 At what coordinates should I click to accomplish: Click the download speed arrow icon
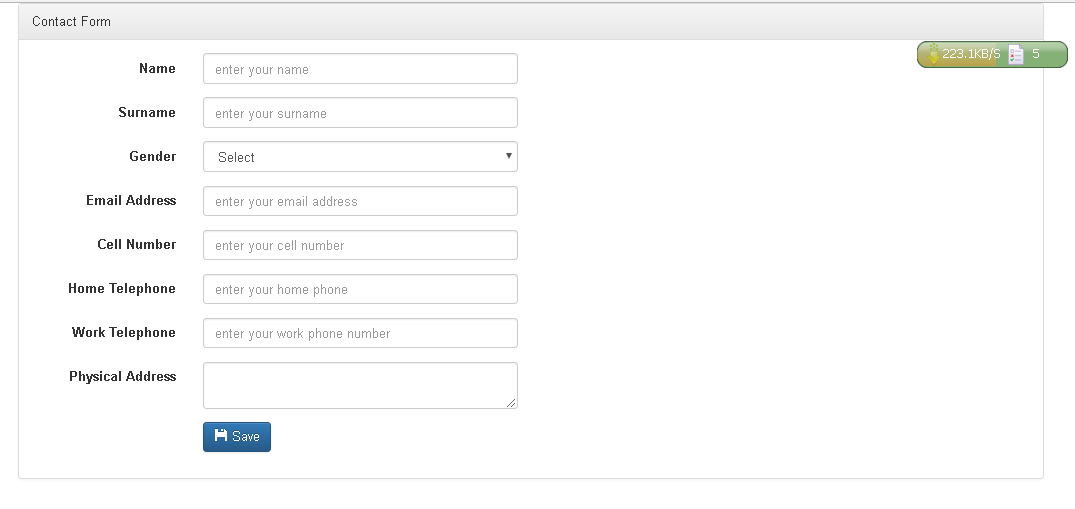click(x=933, y=55)
